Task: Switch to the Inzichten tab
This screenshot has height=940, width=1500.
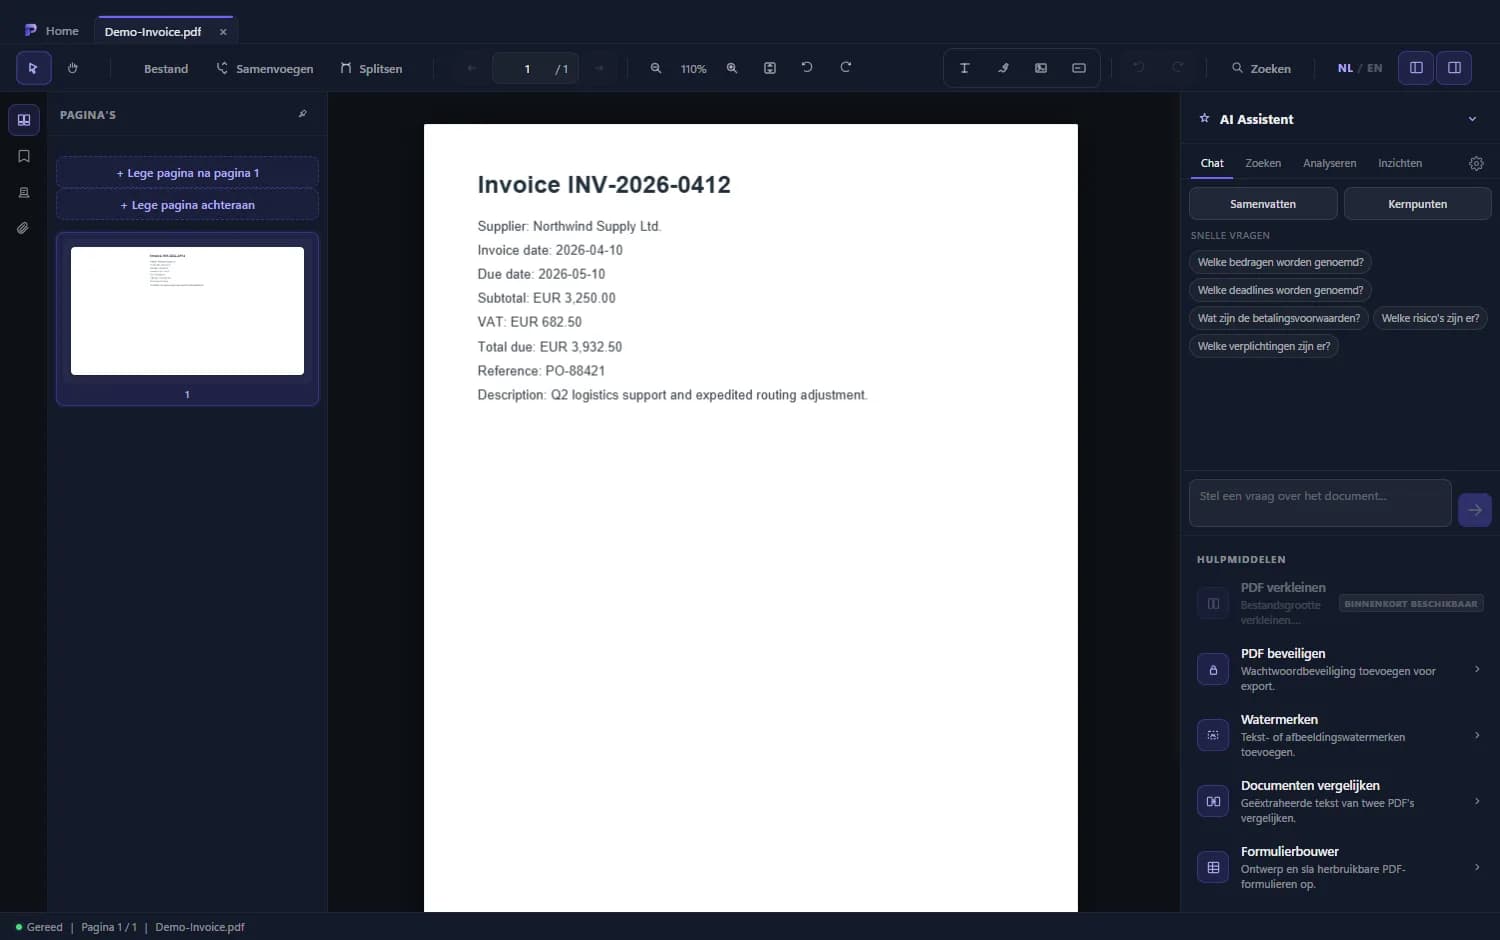Action: coord(1400,163)
